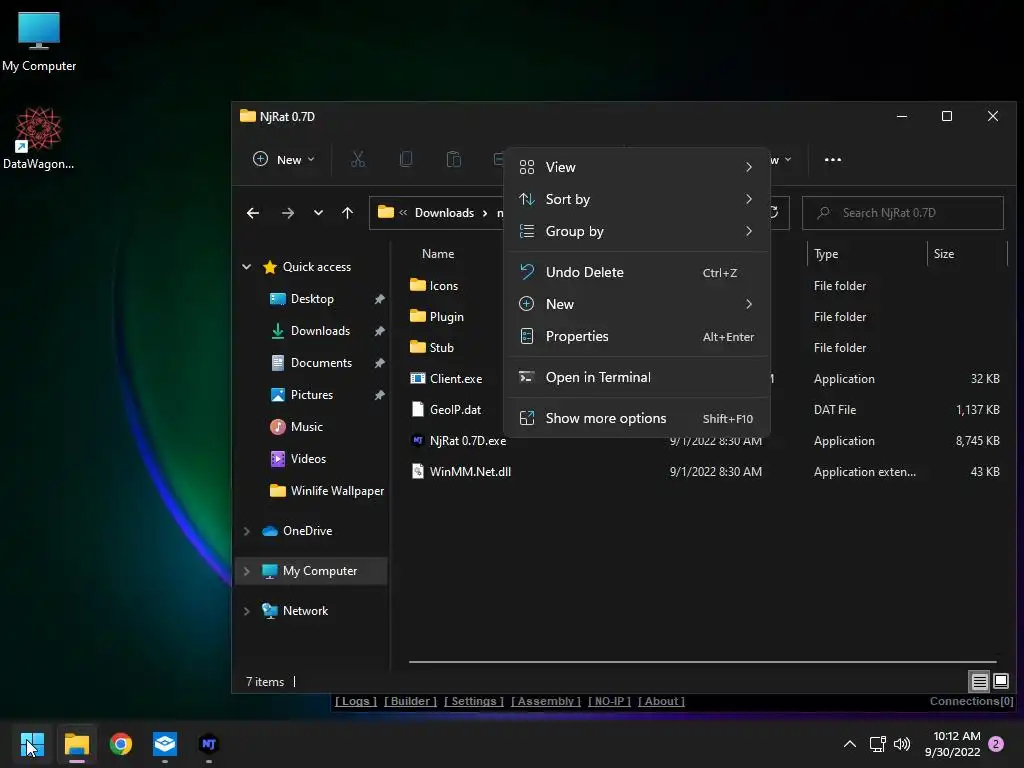Expand the OneDrive tree node
The width and height of the screenshot is (1024, 768).
[247, 531]
